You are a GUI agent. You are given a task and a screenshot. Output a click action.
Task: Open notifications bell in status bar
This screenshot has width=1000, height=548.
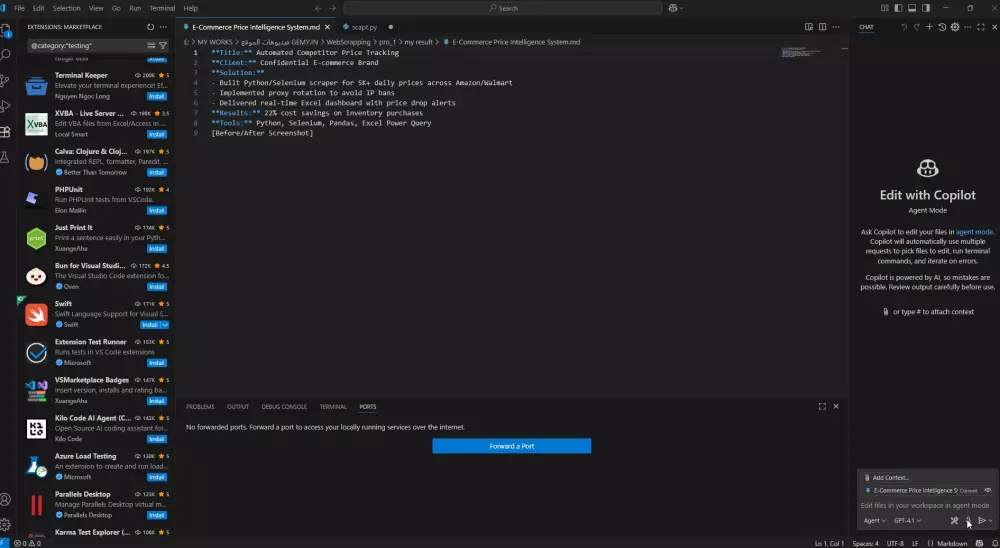pyautogui.click(x=994, y=544)
